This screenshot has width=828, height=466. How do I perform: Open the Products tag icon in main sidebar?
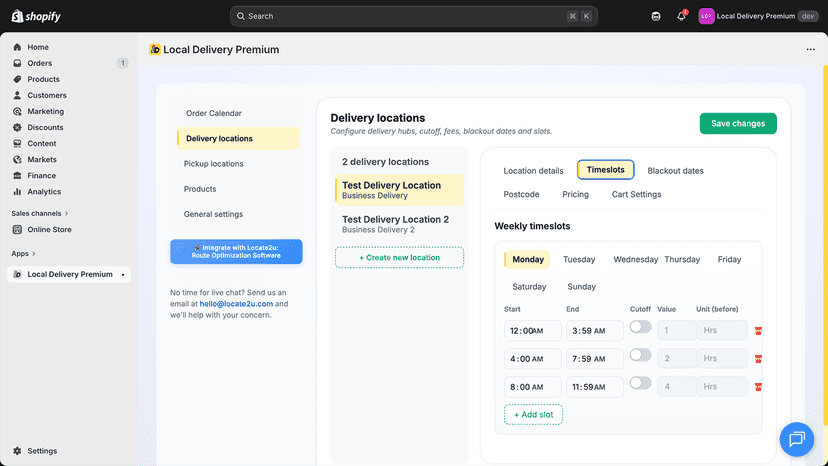point(17,79)
